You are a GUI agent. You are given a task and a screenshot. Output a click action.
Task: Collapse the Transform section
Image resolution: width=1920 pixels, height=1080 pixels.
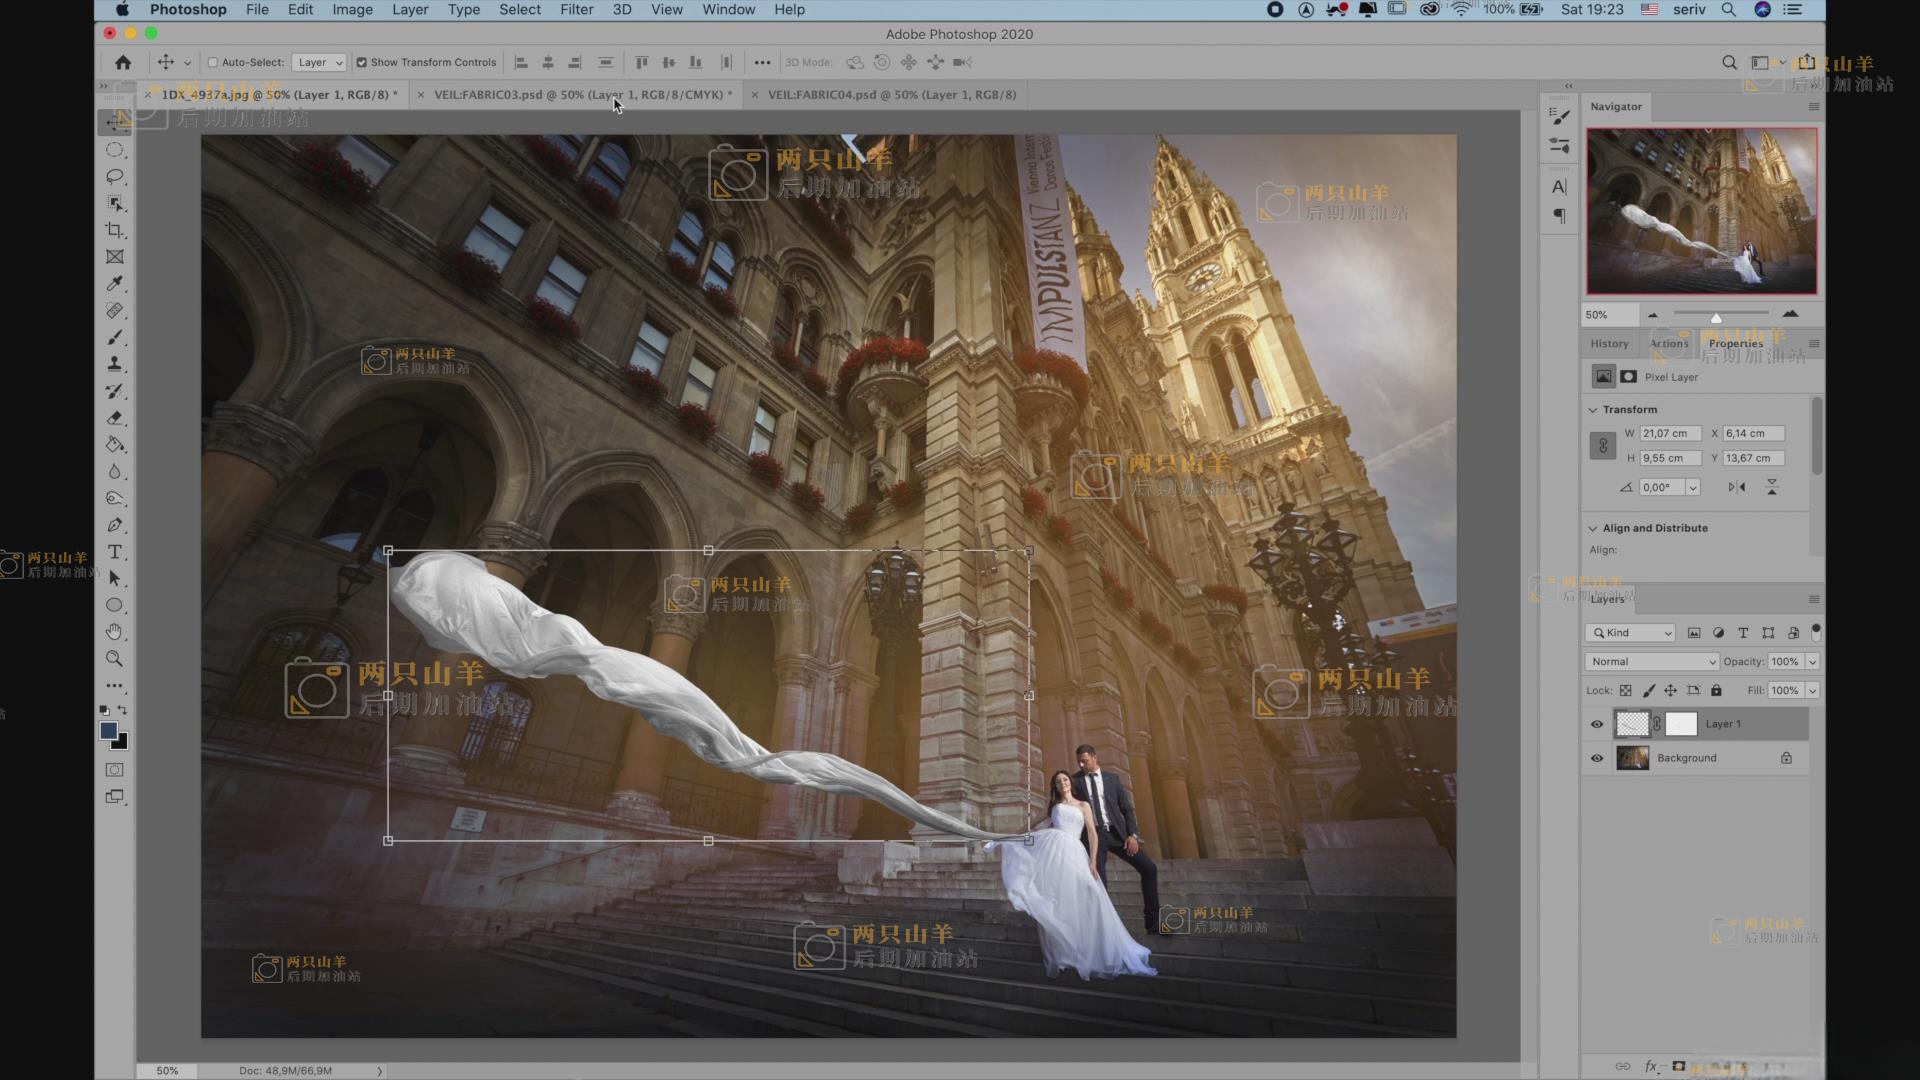pyautogui.click(x=1593, y=410)
